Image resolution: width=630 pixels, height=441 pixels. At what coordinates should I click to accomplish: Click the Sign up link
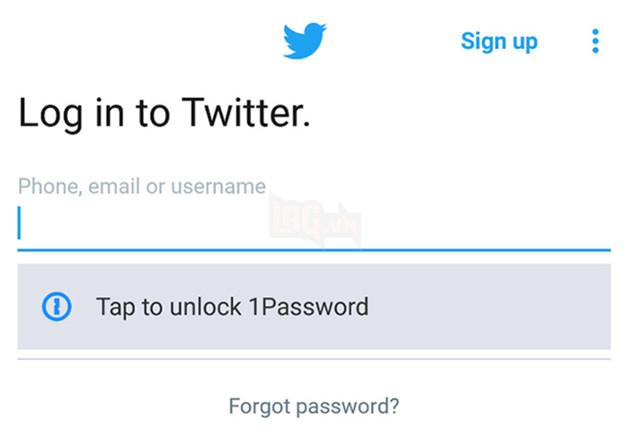[x=499, y=41]
